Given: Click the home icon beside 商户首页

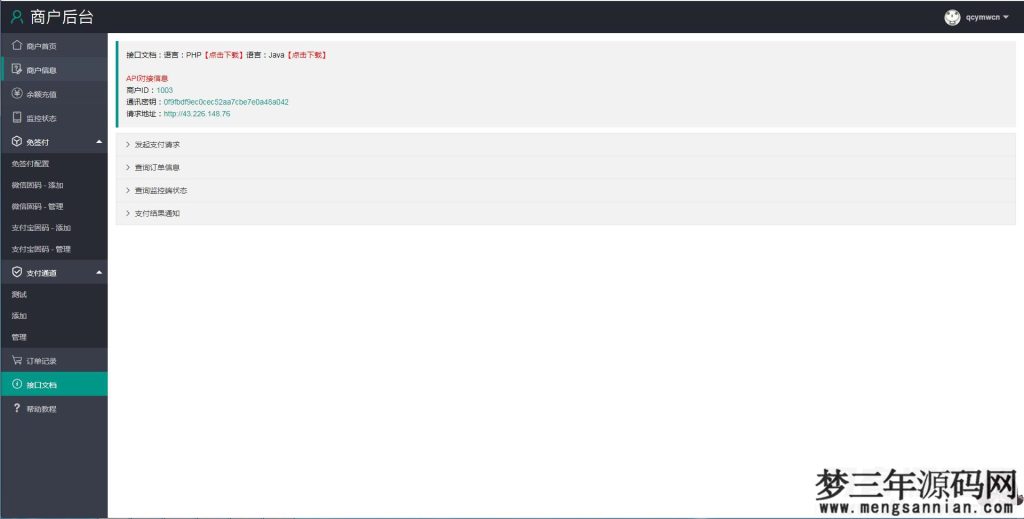Looking at the screenshot, I should point(17,46).
